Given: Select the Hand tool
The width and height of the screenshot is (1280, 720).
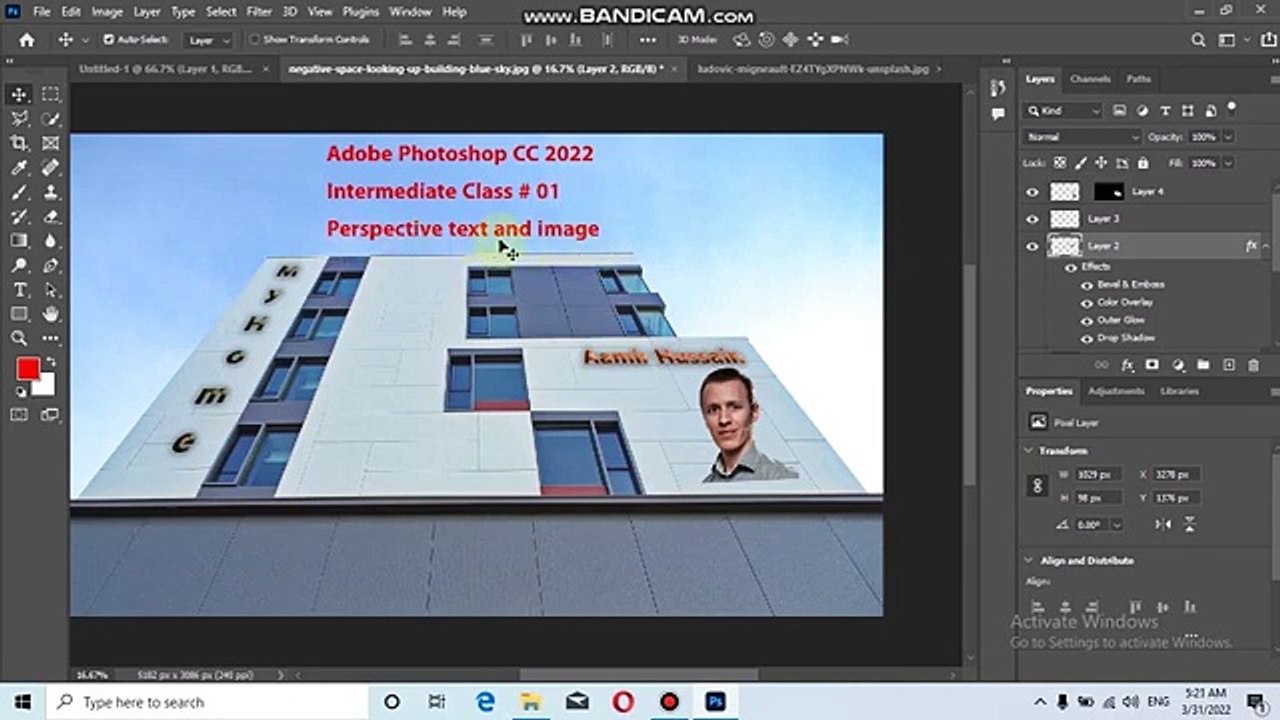Looking at the screenshot, I should tap(50, 314).
